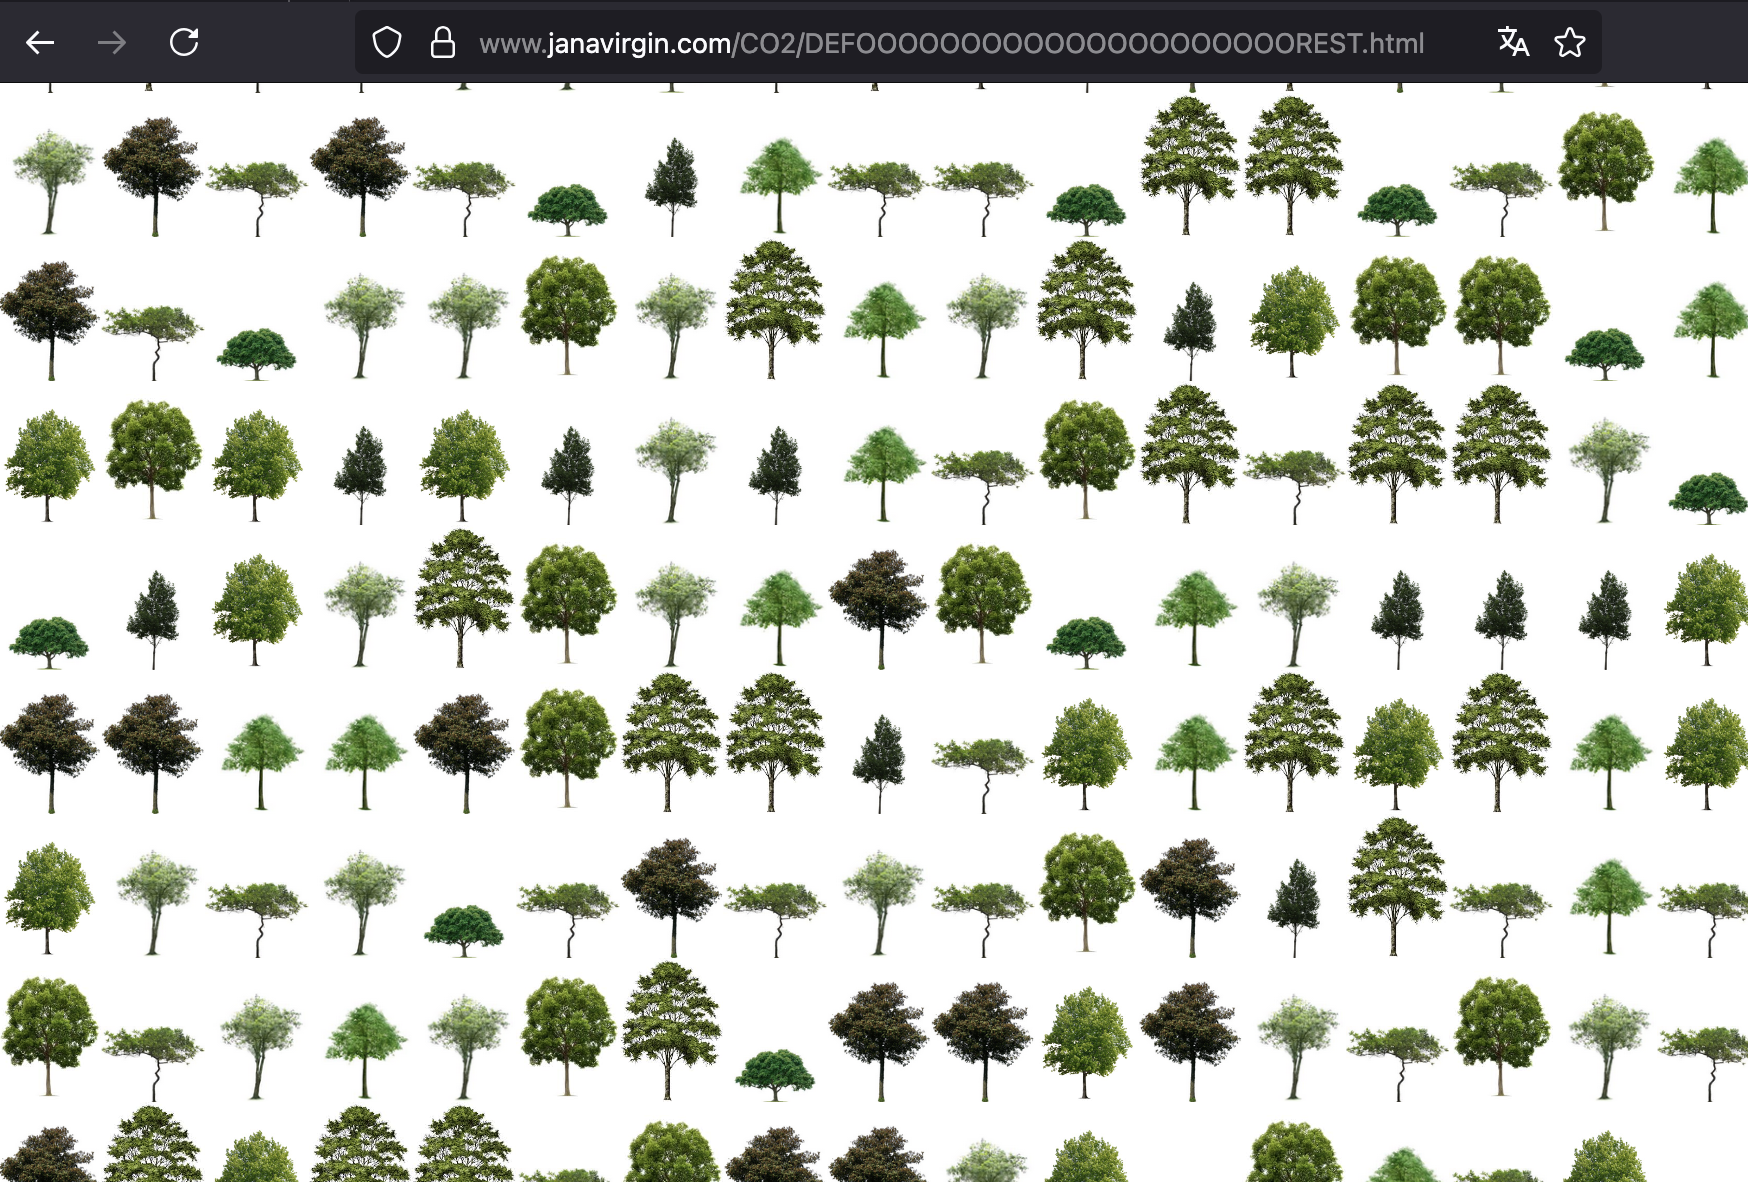The height and width of the screenshot is (1182, 1748).
Task: Show site security info via padlock
Action: 442,43
